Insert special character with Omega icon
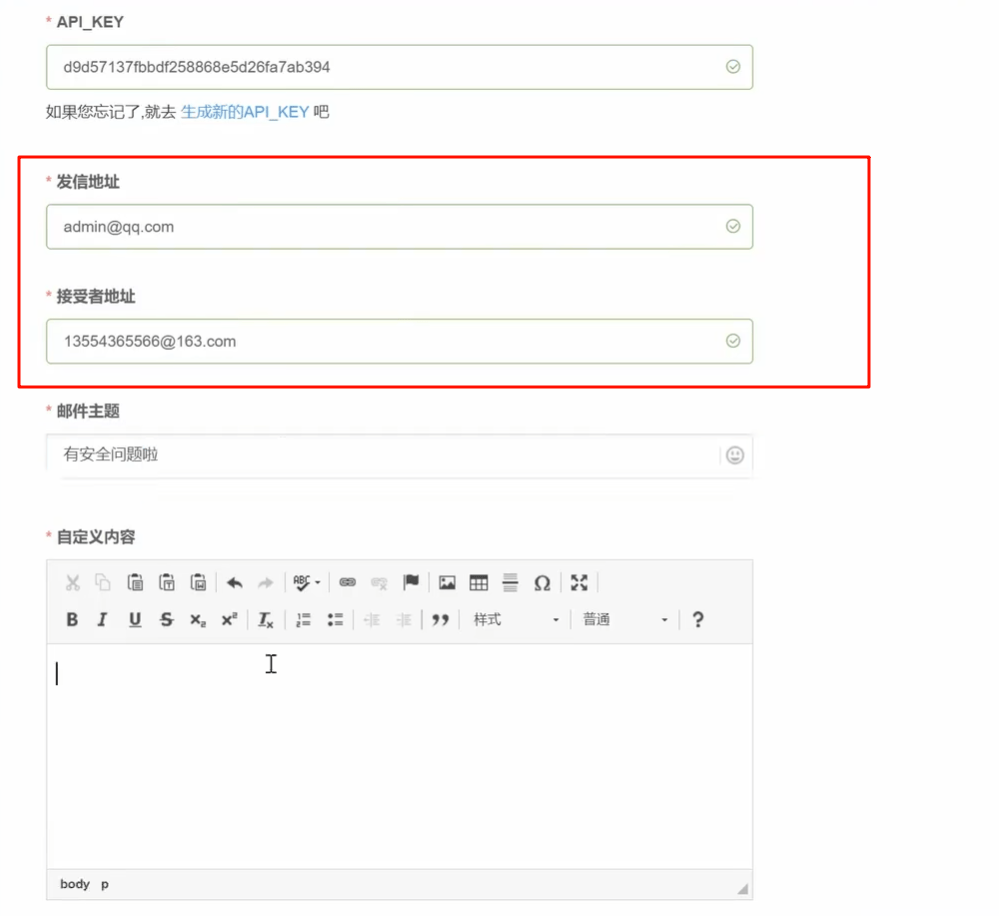Image resolution: width=999 pixels, height=916 pixels. coord(542,582)
